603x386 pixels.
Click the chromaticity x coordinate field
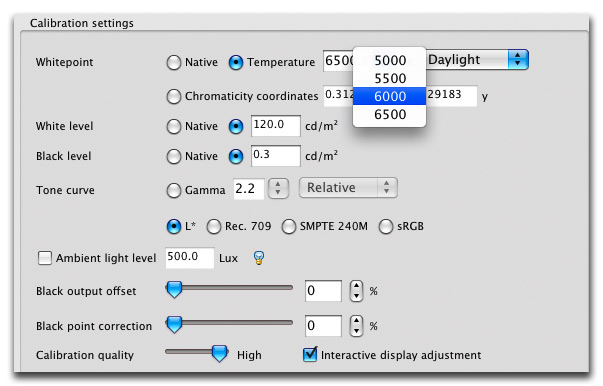pos(338,96)
